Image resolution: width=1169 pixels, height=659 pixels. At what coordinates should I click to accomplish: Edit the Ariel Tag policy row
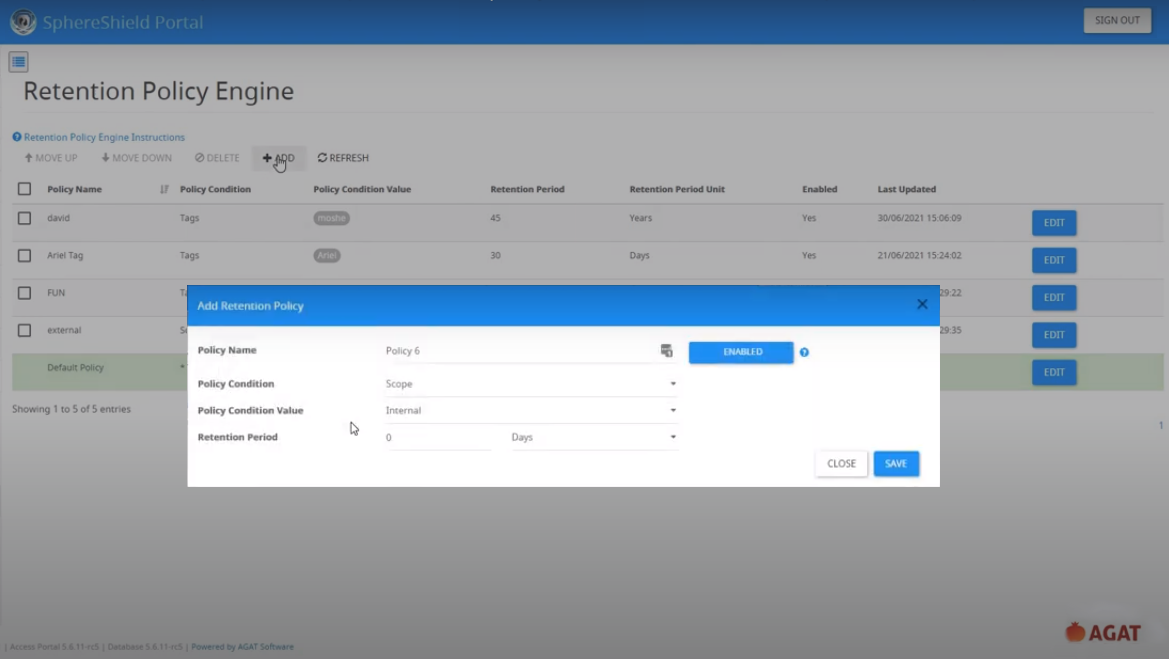click(x=1053, y=260)
